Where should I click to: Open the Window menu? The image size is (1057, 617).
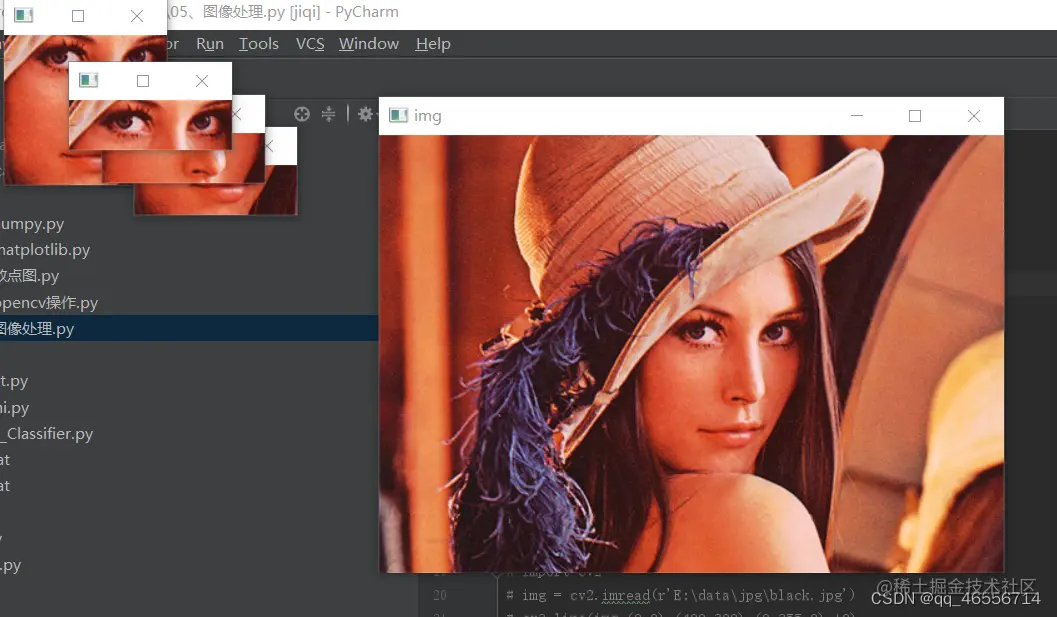(x=369, y=44)
